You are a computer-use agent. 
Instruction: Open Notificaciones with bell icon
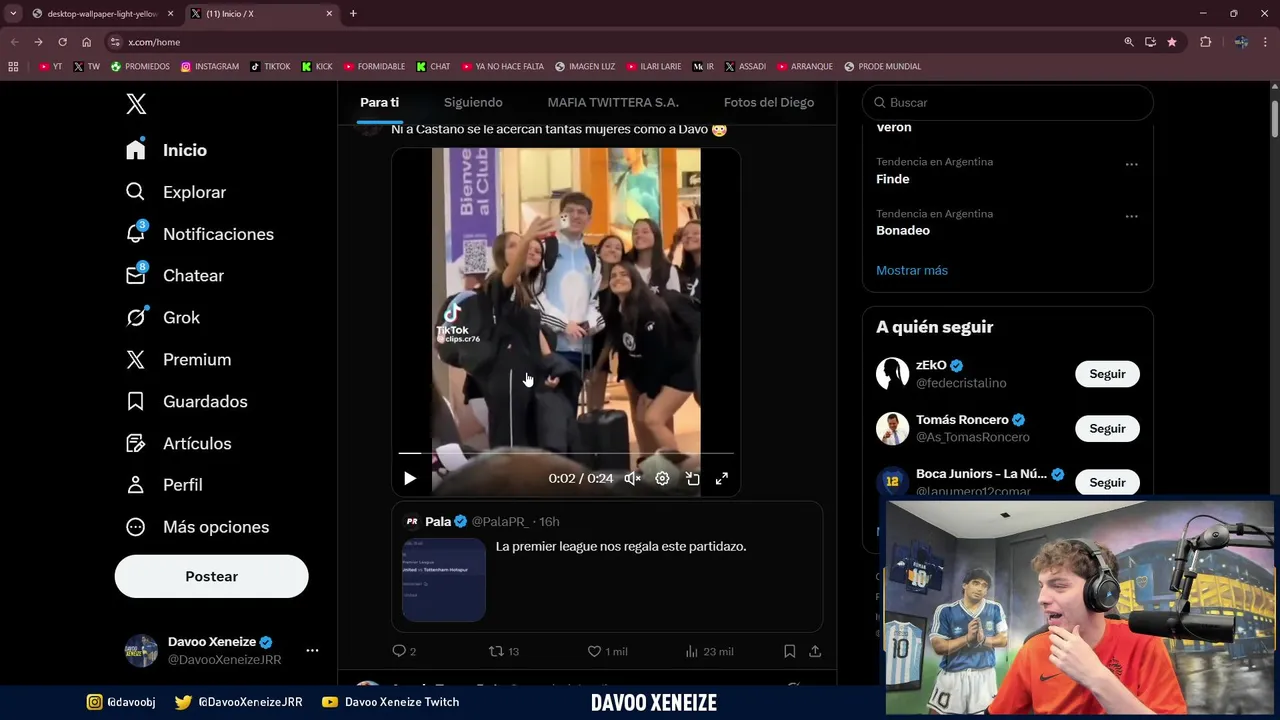point(199,234)
